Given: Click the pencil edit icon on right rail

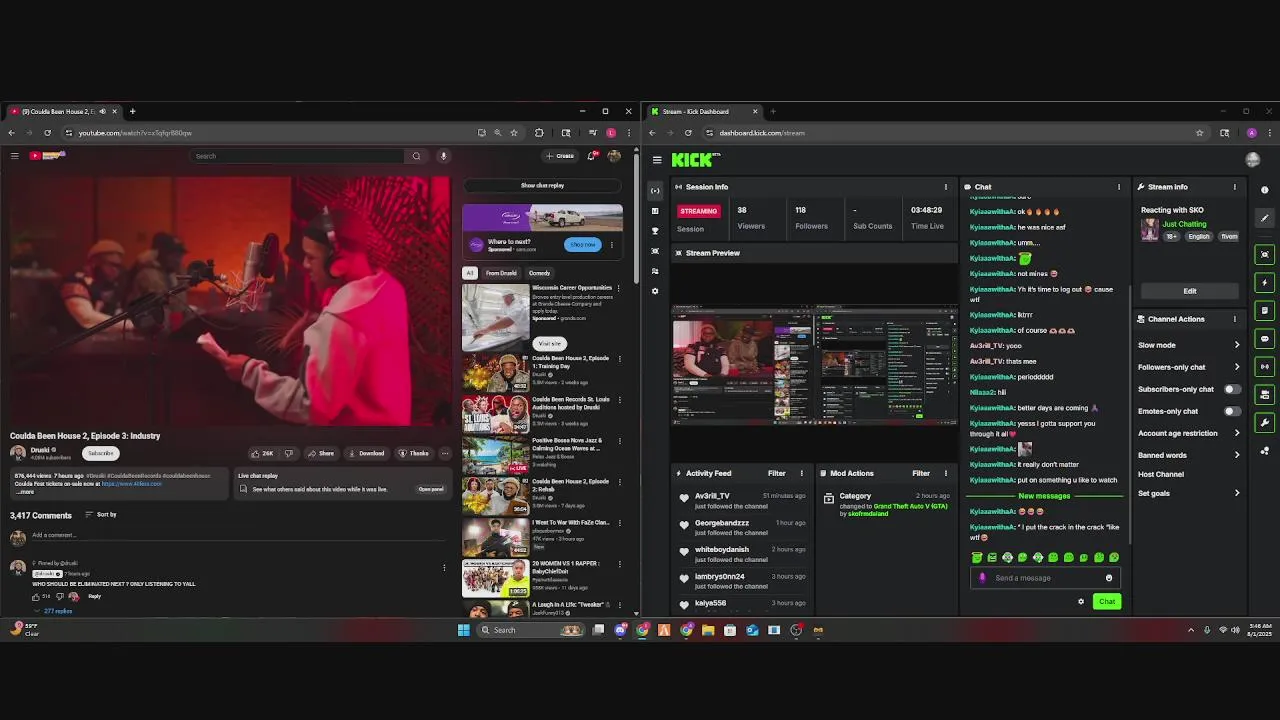Looking at the screenshot, I should point(1265,218).
